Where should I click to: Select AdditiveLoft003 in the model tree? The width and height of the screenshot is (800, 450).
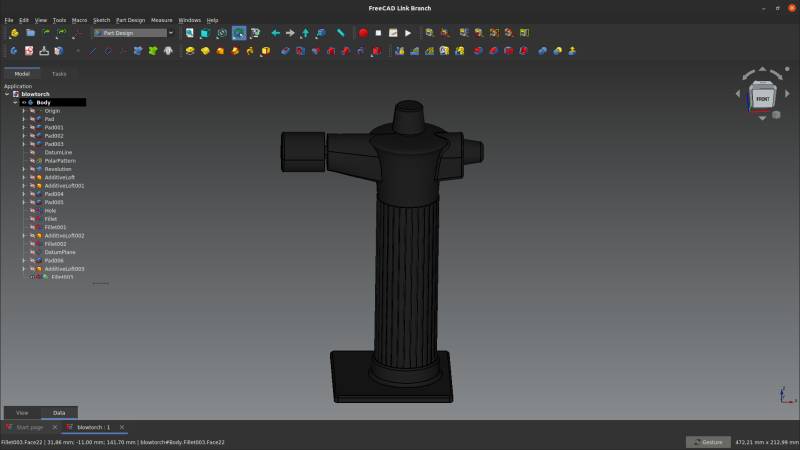coord(64,269)
